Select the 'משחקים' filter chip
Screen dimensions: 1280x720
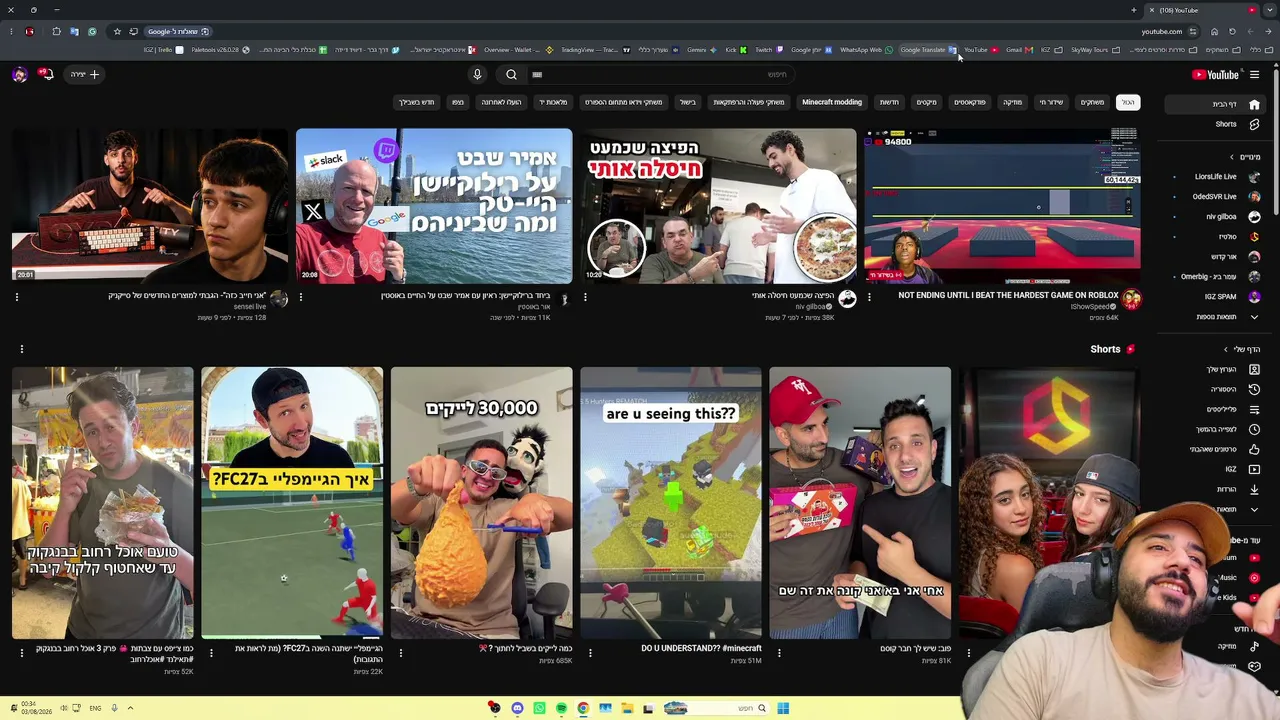1092,102
